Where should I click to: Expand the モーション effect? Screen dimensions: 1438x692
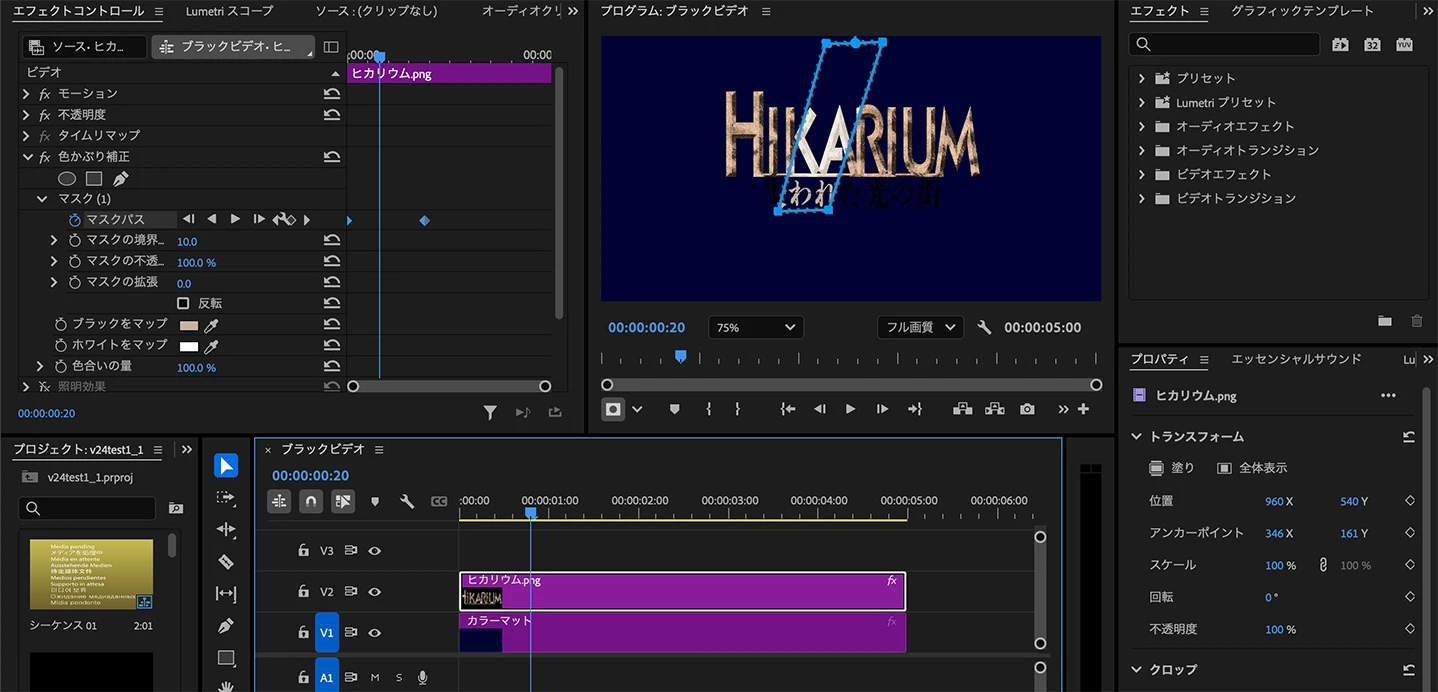(26, 94)
